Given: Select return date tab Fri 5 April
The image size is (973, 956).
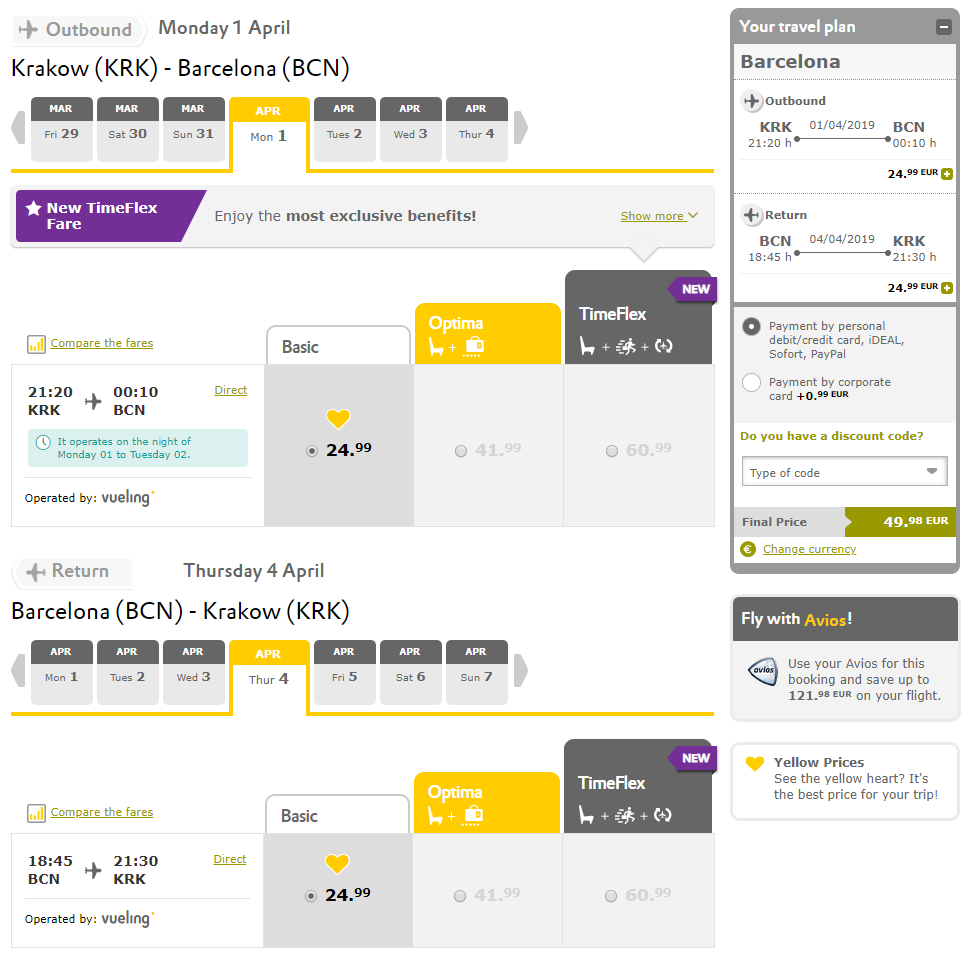Looking at the screenshot, I should tap(344, 673).
